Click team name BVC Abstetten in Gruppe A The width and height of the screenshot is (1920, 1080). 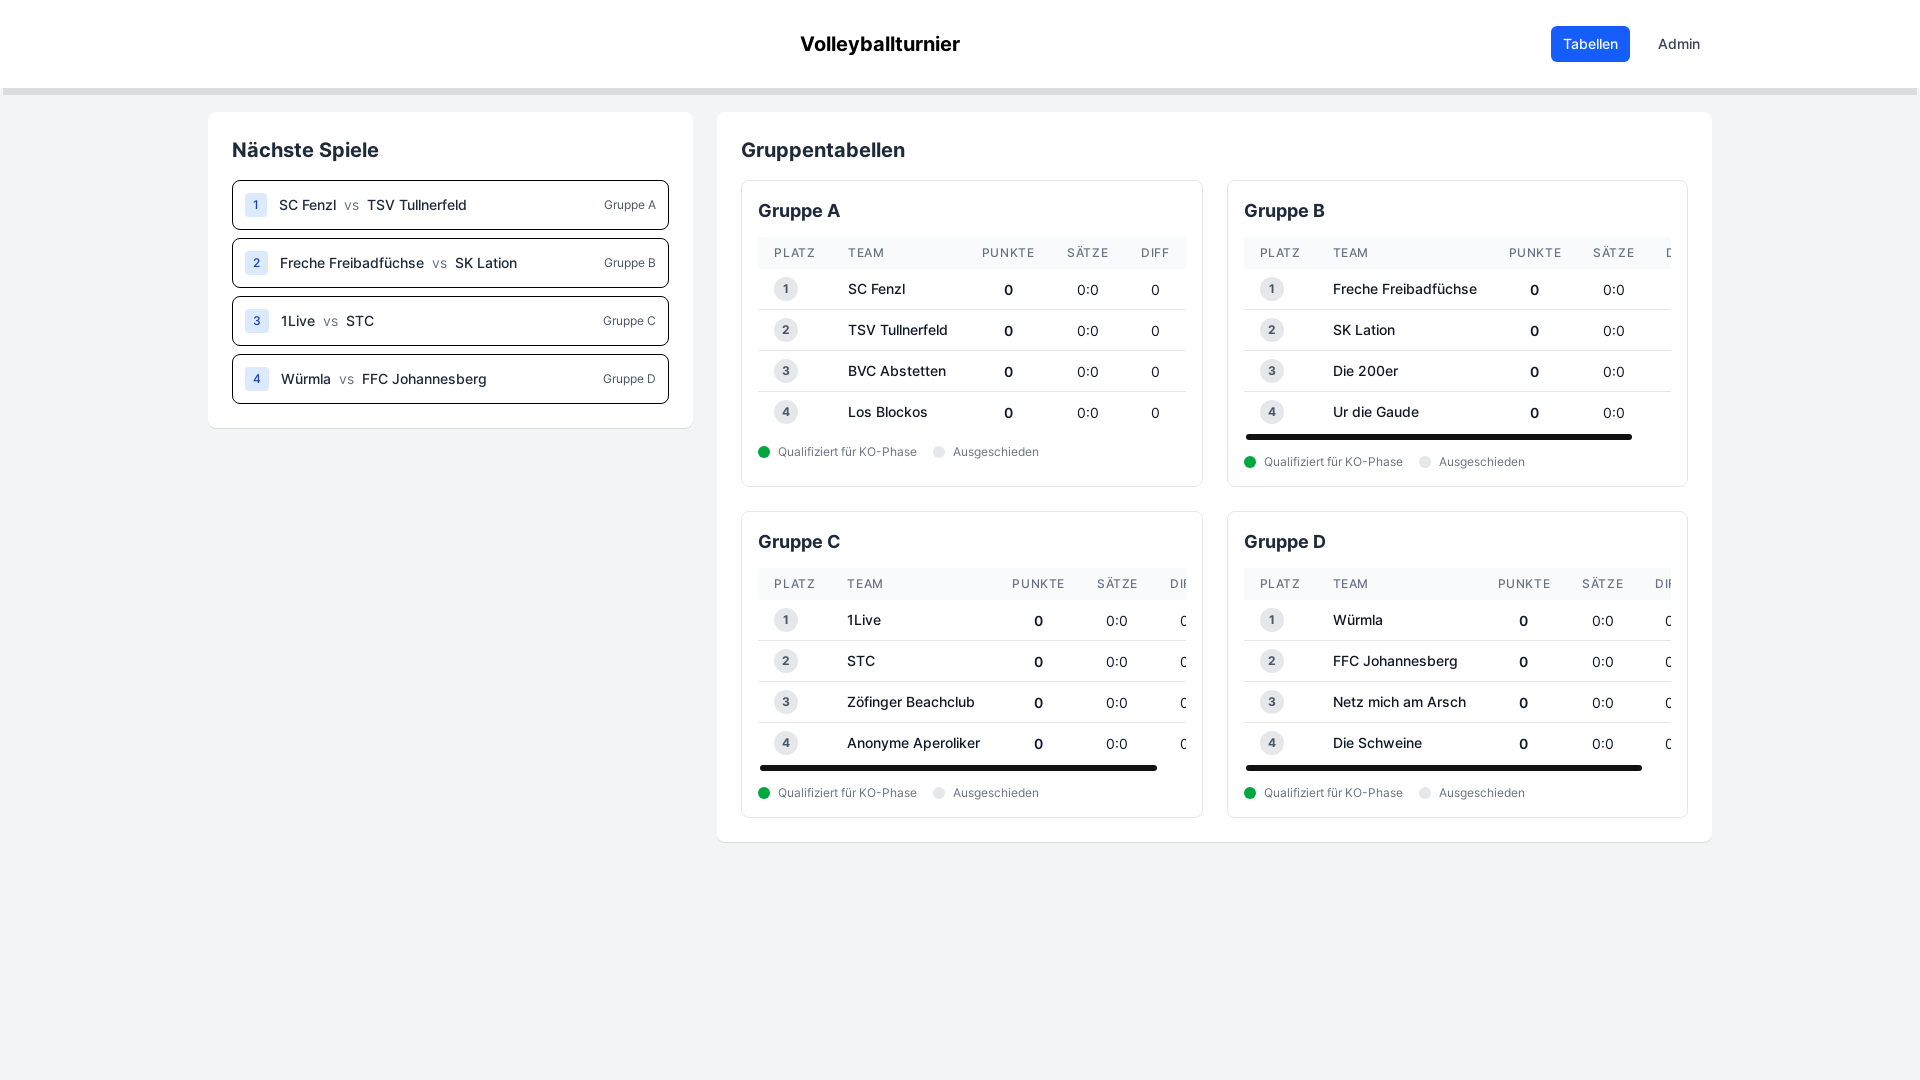897,371
